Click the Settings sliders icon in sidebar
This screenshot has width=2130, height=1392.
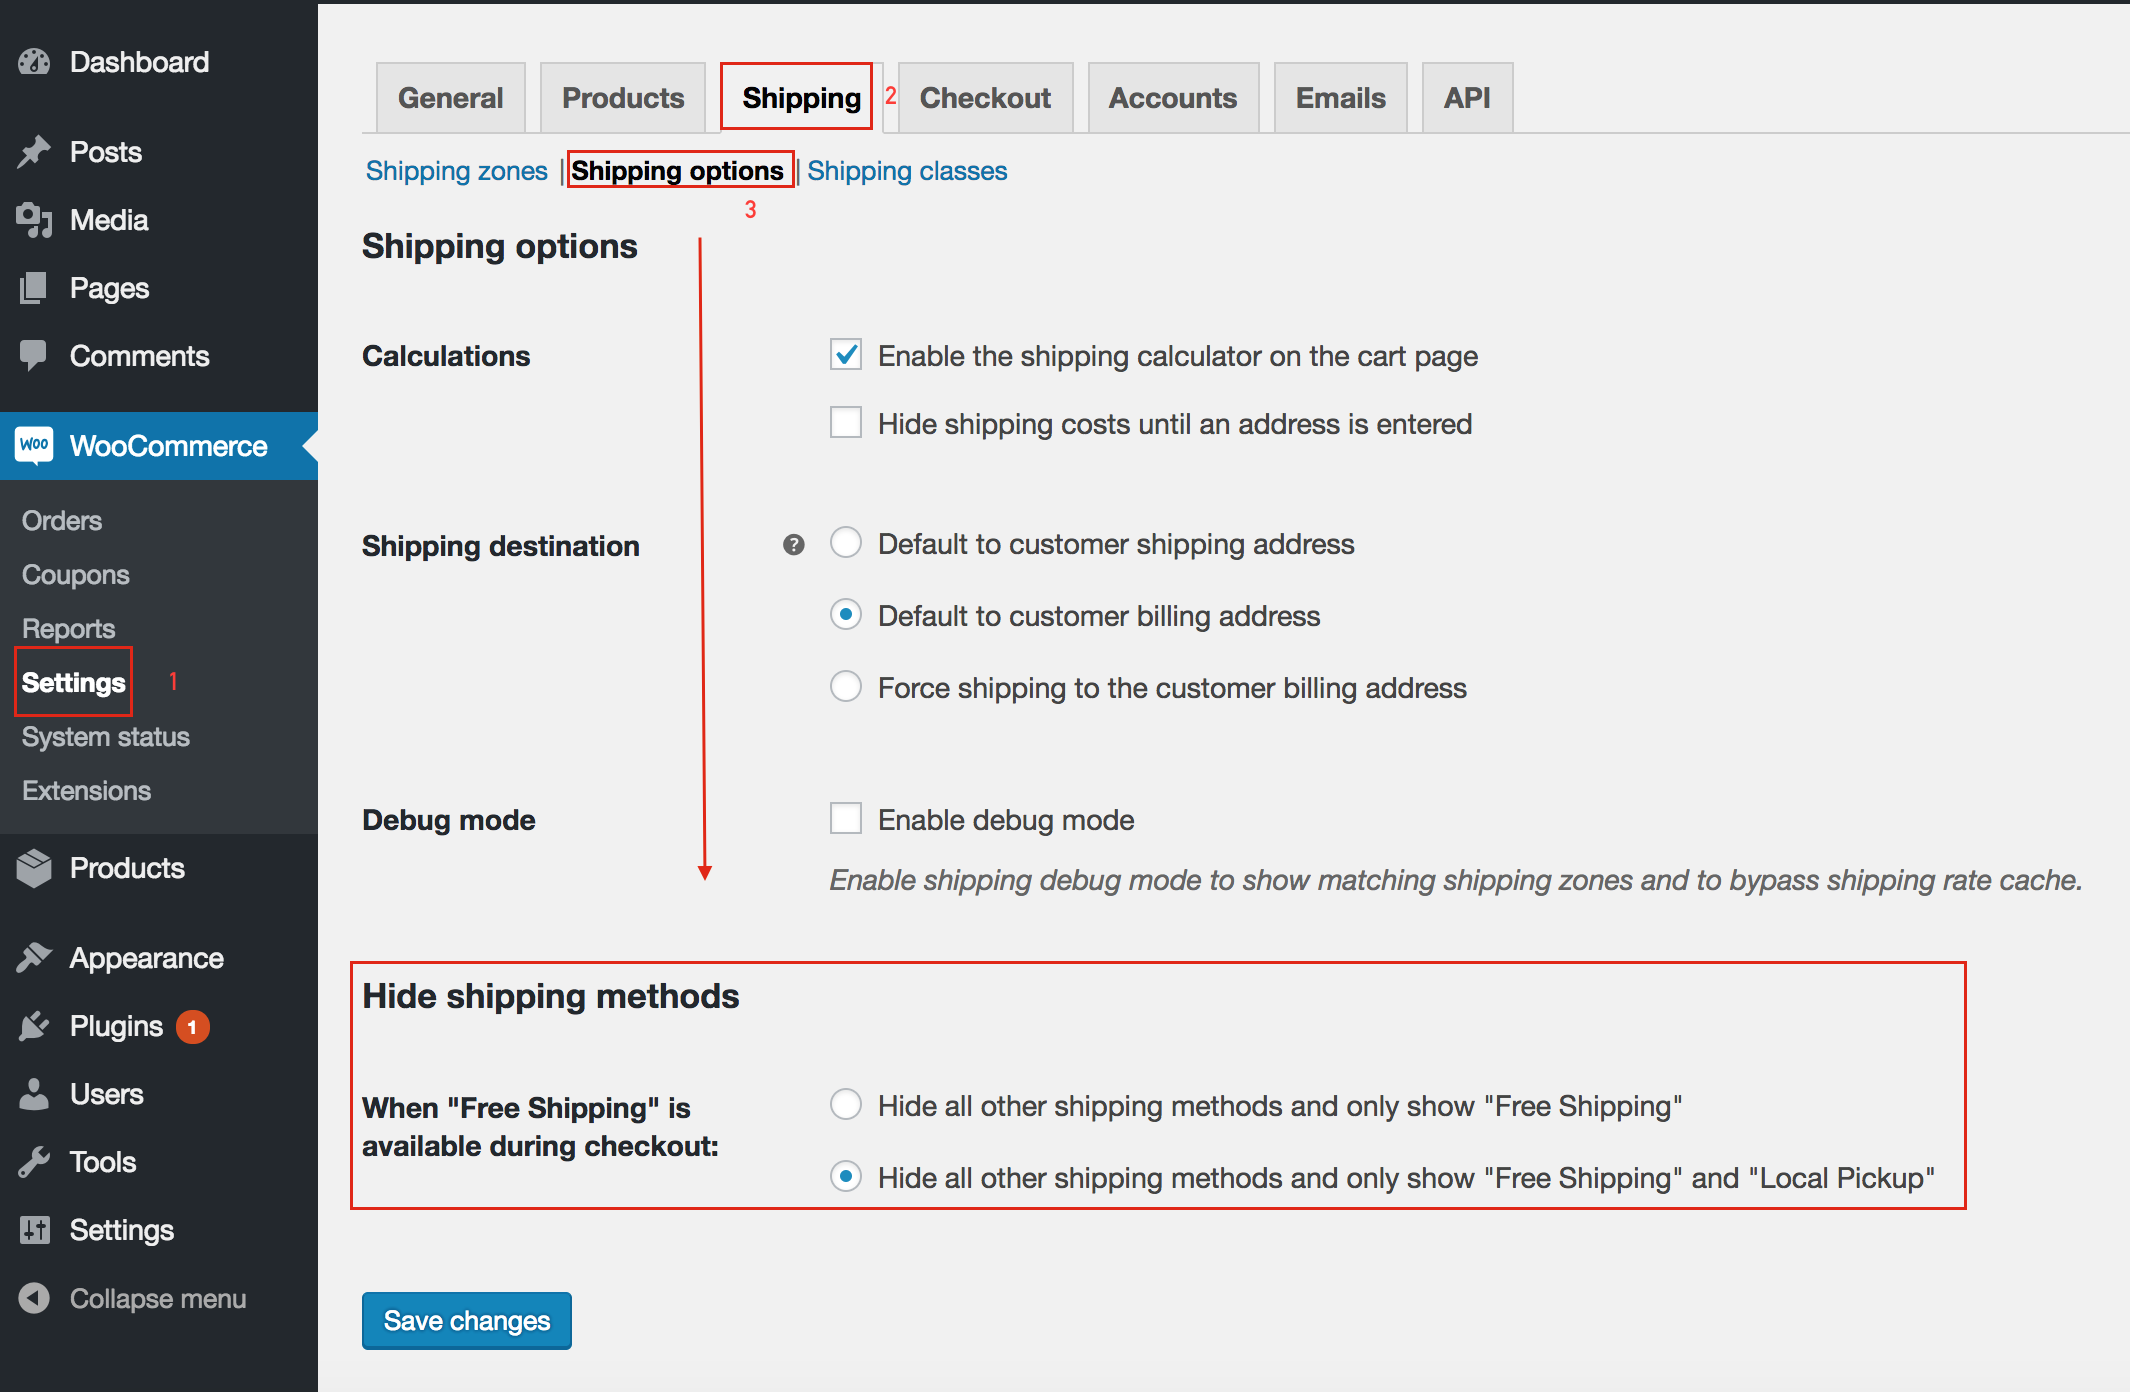(34, 1230)
